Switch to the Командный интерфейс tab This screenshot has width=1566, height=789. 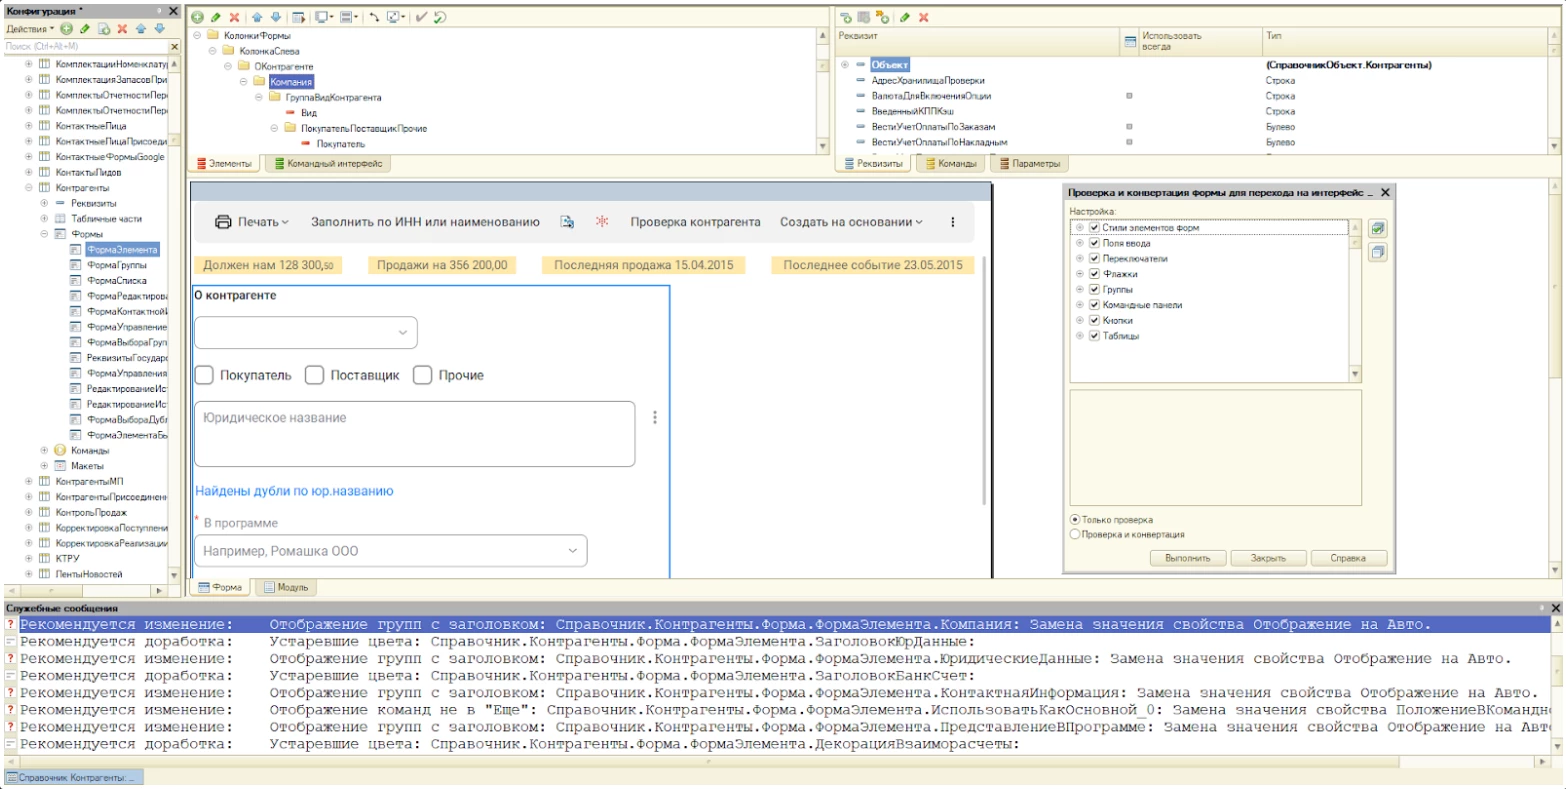[x=326, y=164]
